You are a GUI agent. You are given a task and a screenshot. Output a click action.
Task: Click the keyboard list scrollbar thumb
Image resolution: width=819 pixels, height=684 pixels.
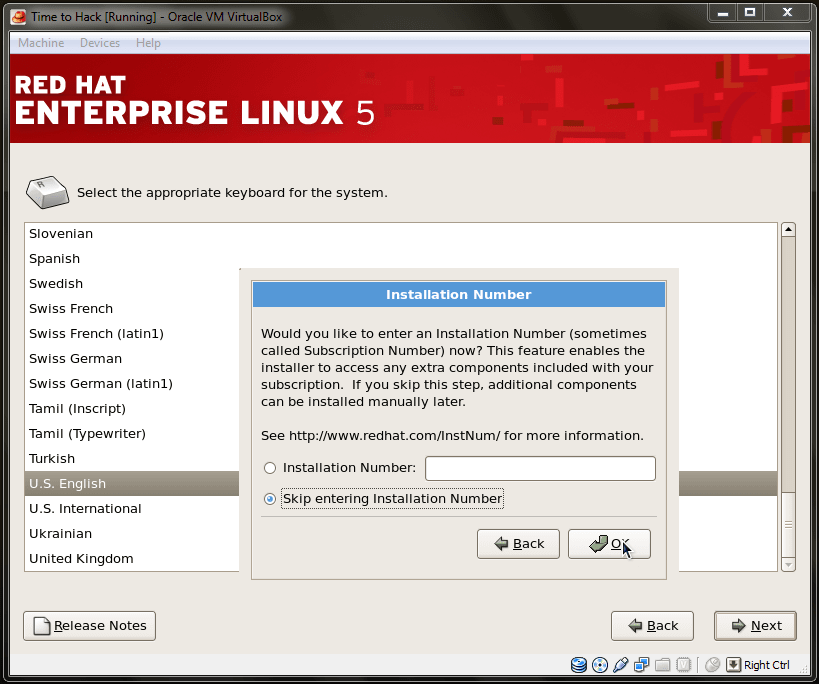point(788,525)
